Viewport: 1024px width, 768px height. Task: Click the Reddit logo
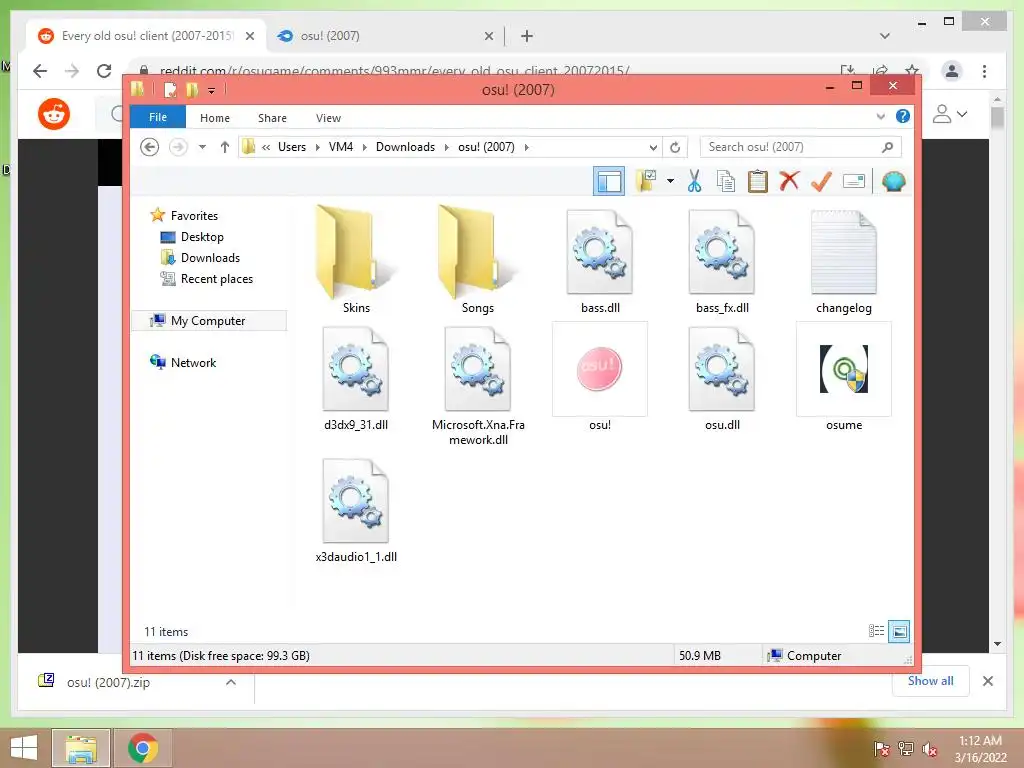click(x=54, y=114)
